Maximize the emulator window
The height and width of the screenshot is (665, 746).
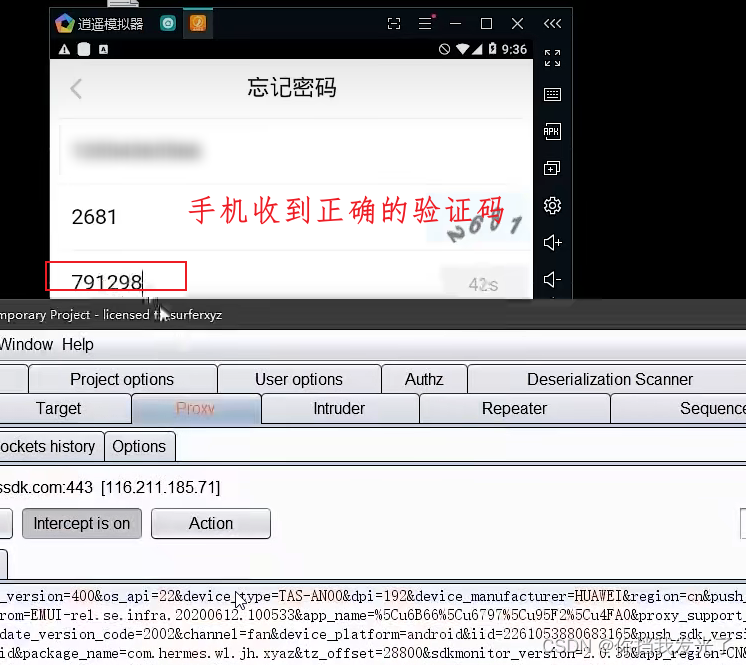click(x=486, y=23)
